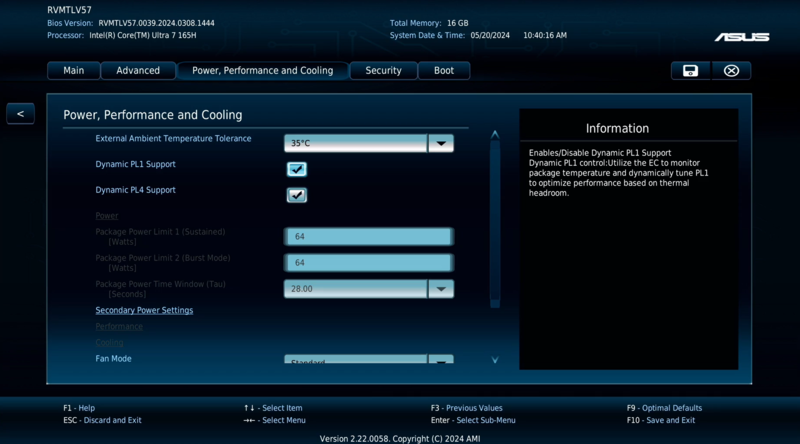Click the Package Power Time Window label

tap(160, 289)
